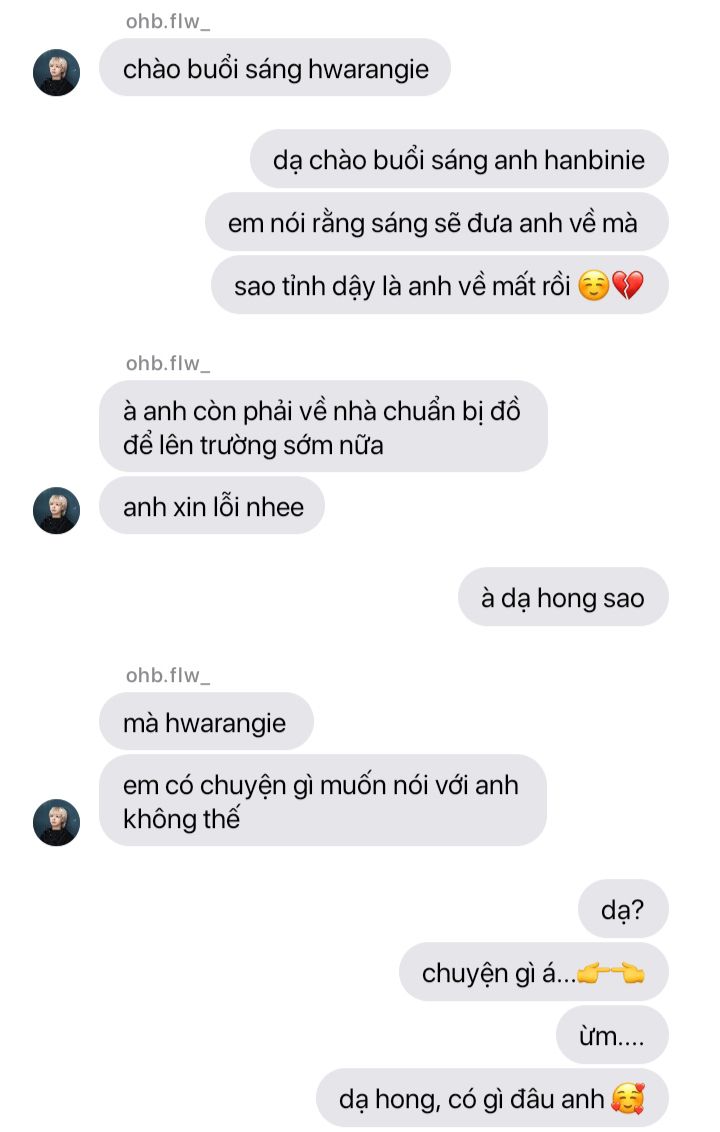Select the 'ừm....' message bubble
Screen dimensions: 720x1132
(x=612, y=1035)
